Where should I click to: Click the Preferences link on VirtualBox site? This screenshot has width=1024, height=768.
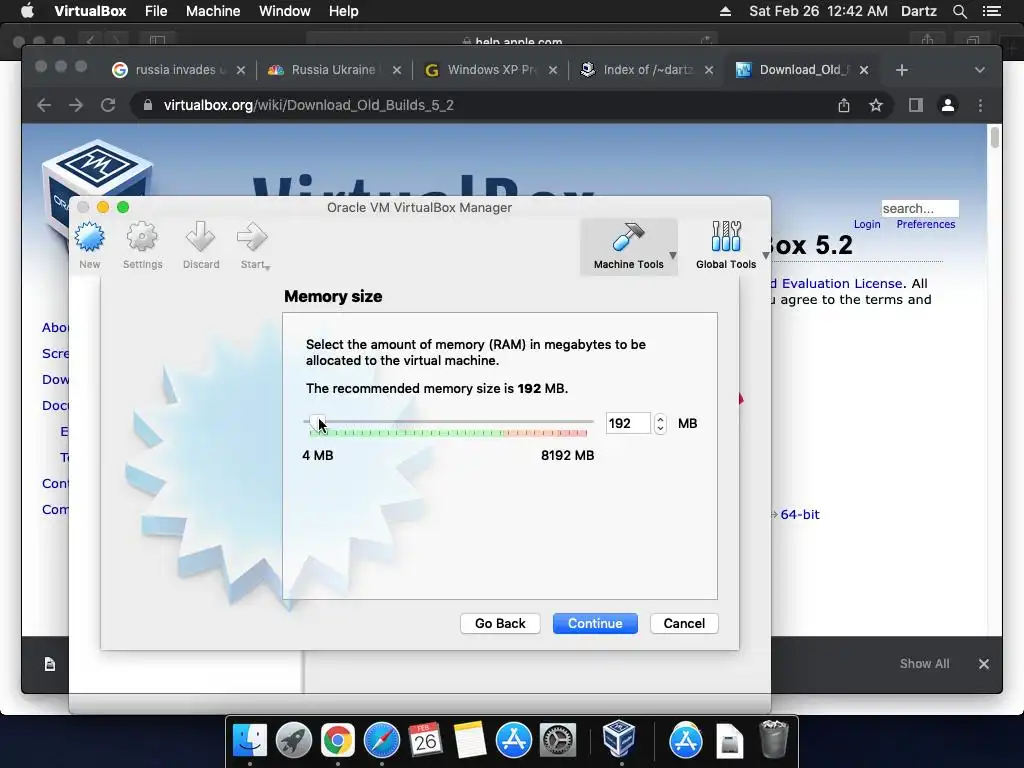point(925,224)
